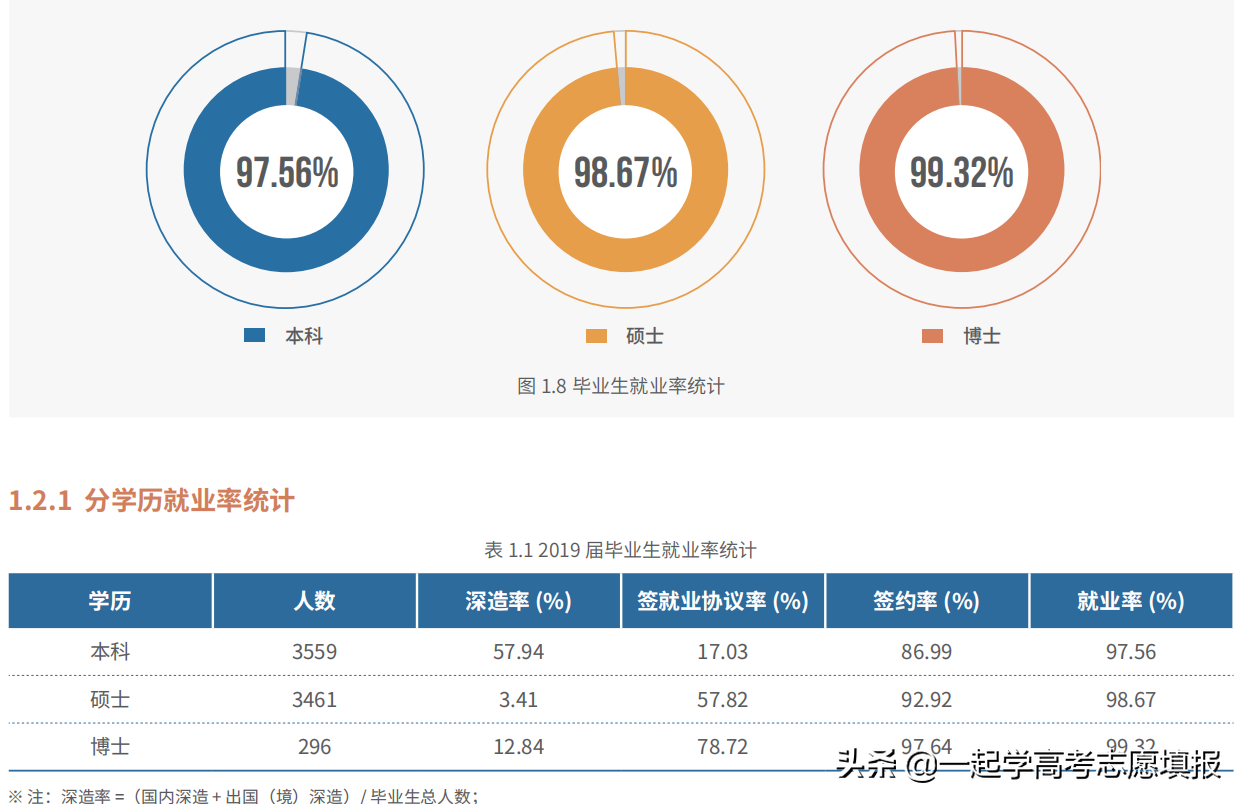Select the 3461 headcount cell
The width and height of the screenshot is (1245, 804).
[x=315, y=700]
